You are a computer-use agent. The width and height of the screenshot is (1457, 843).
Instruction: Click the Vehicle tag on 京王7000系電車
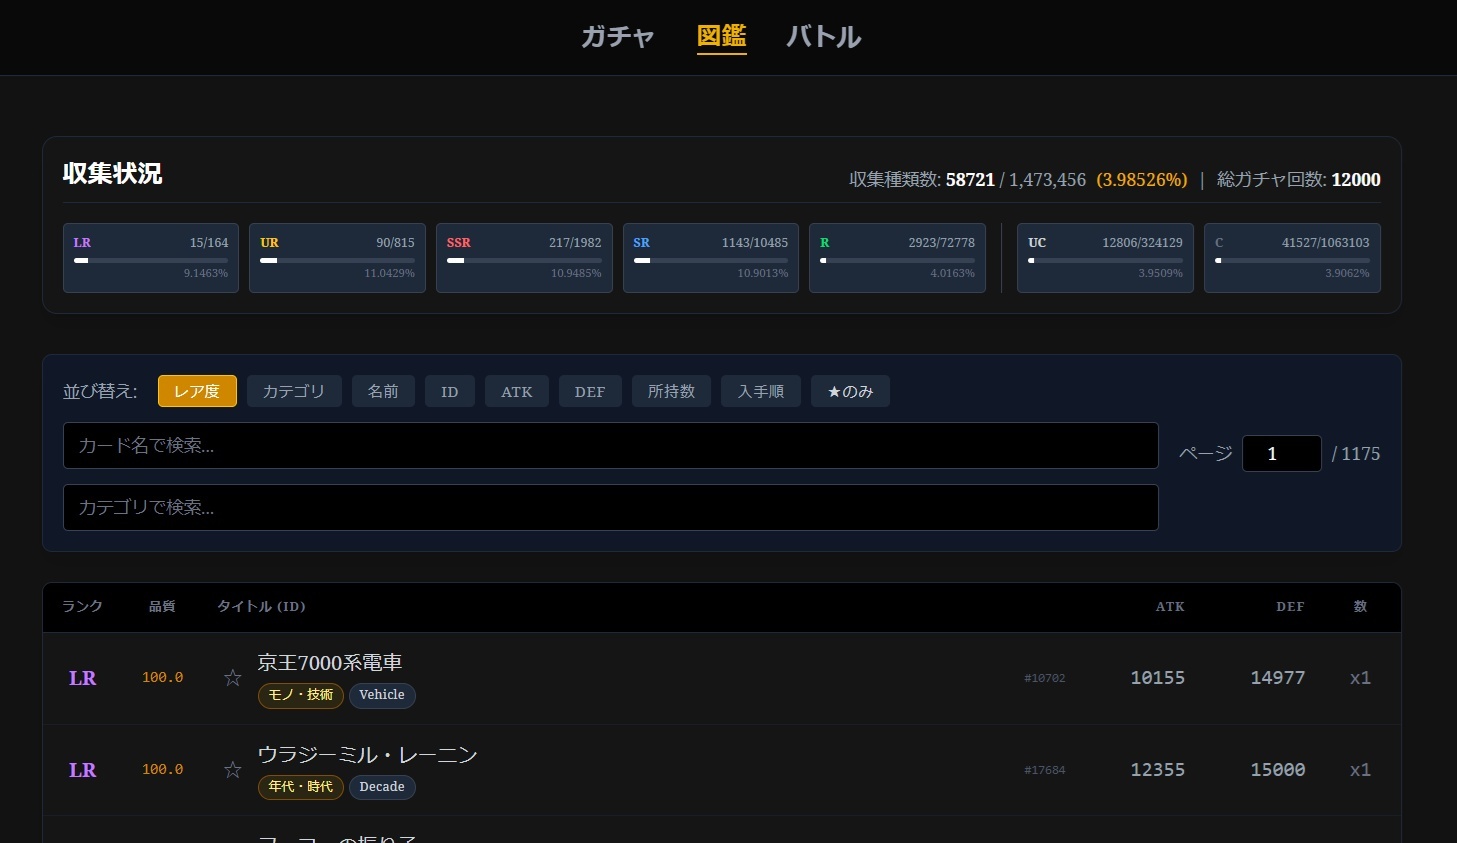(x=382, y=695)
